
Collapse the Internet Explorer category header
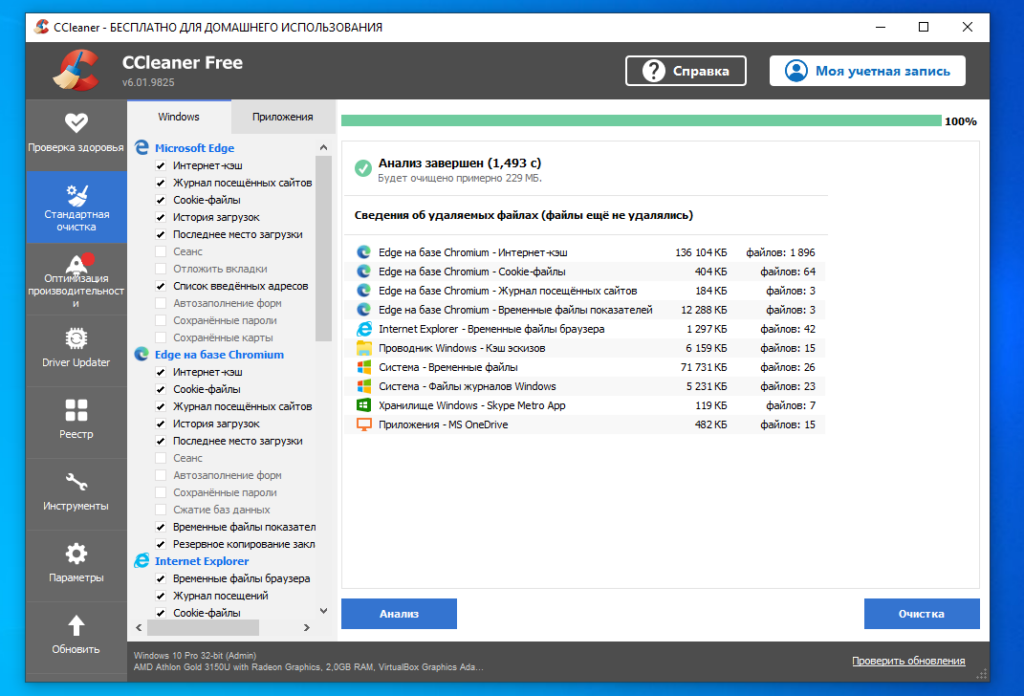coord(202,561)
